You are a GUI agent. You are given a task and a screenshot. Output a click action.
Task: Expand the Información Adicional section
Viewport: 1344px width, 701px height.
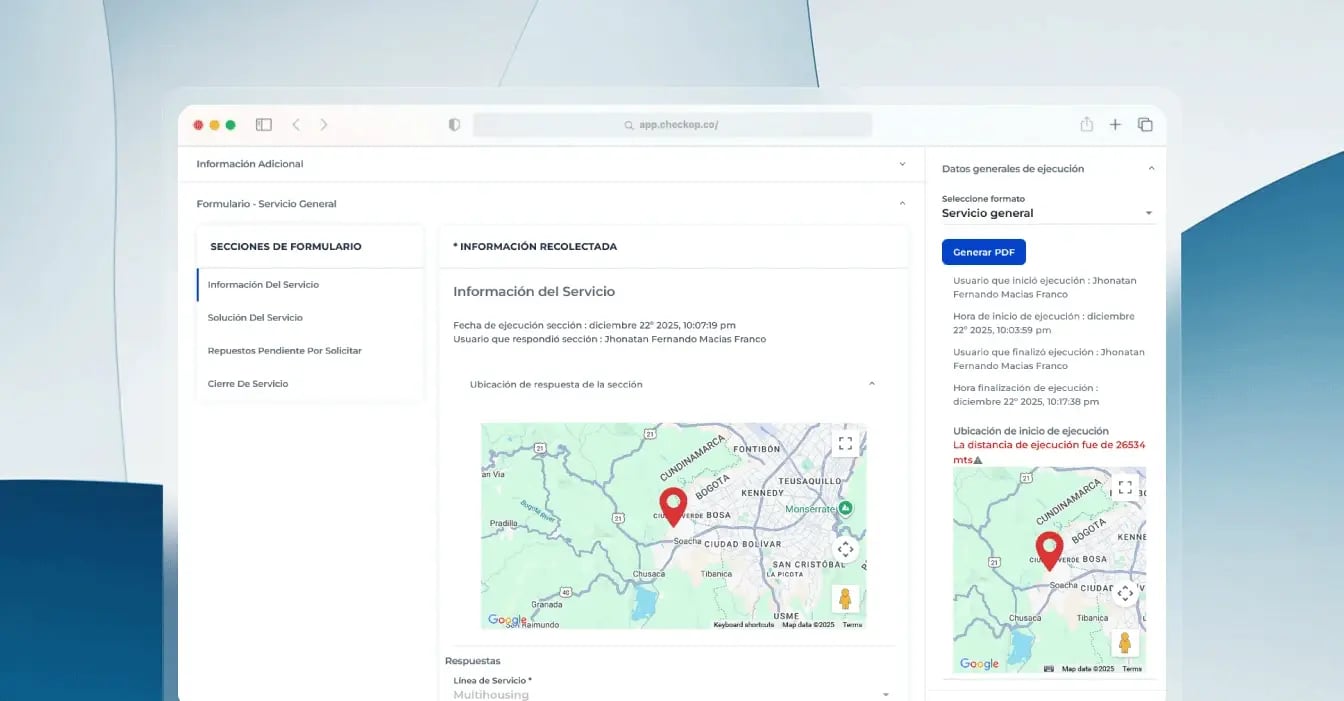(902, 164)
